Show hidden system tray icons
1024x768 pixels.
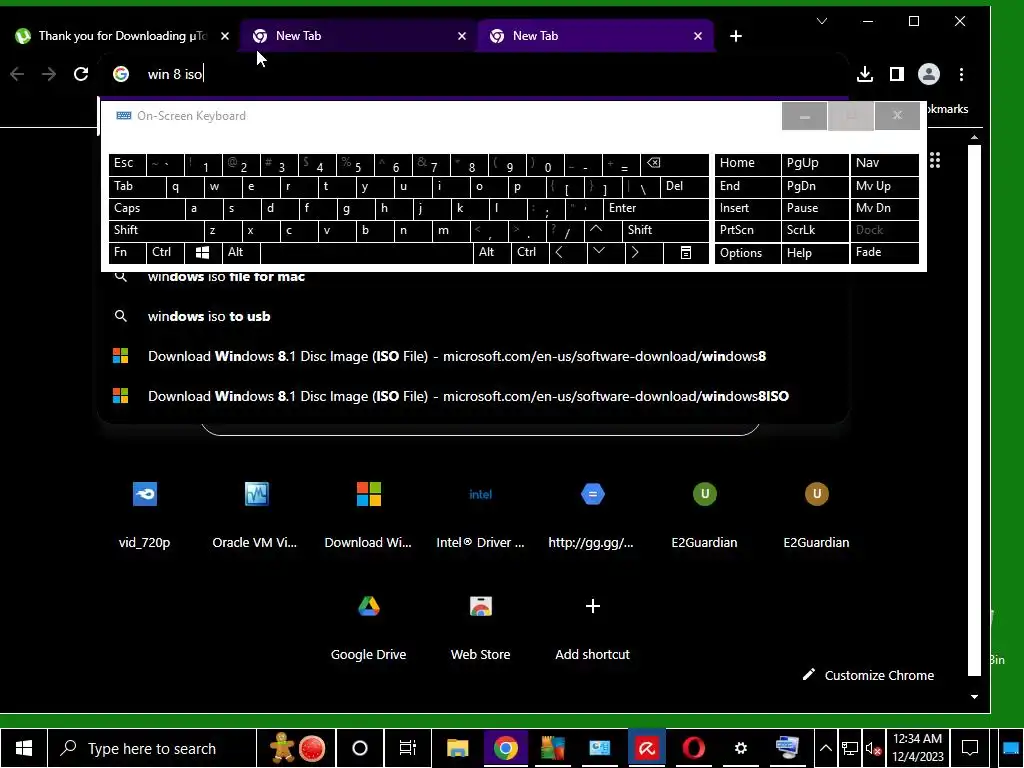(825, 748)
